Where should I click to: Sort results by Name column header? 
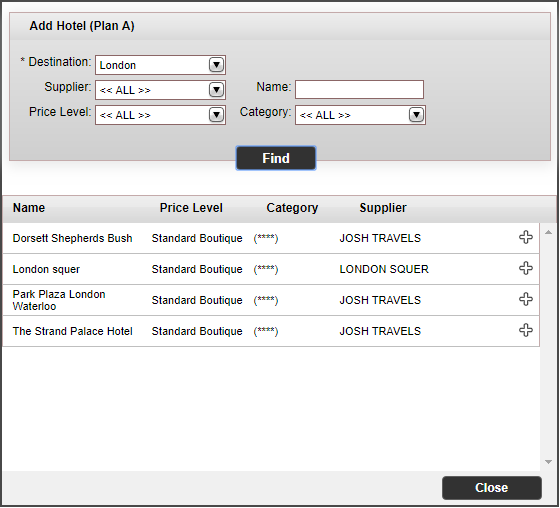click(29, 208)
